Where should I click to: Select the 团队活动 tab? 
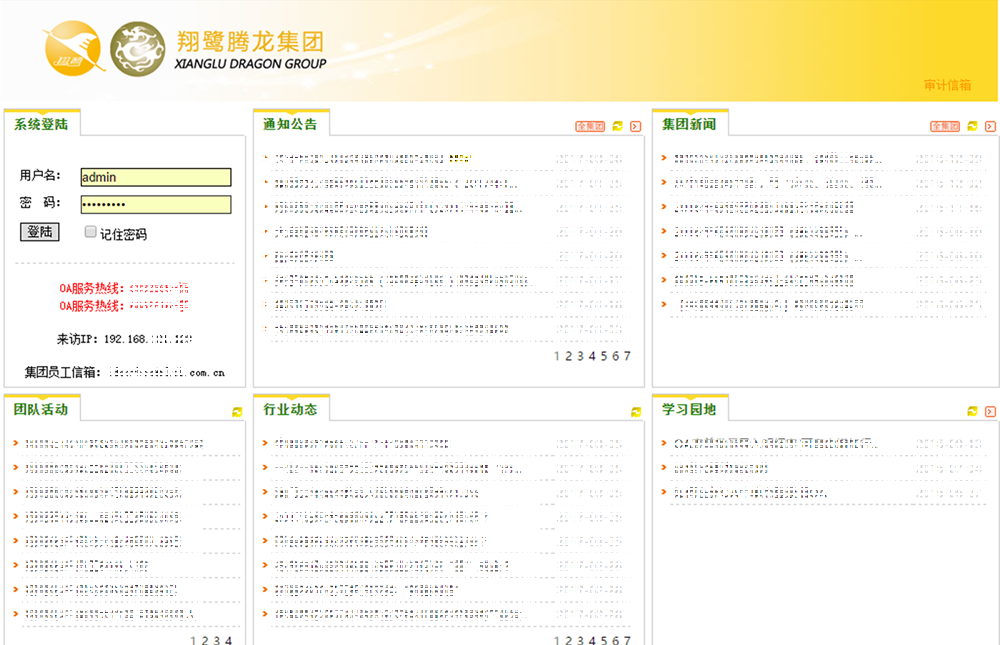[41, 409]
